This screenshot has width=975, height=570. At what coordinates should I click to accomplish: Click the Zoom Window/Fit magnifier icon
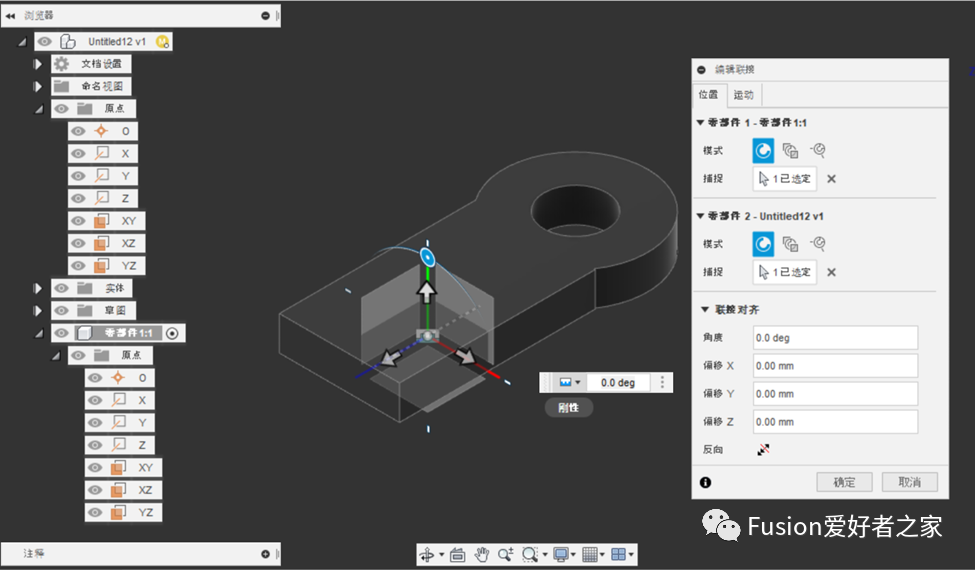(x=529, y=554)
